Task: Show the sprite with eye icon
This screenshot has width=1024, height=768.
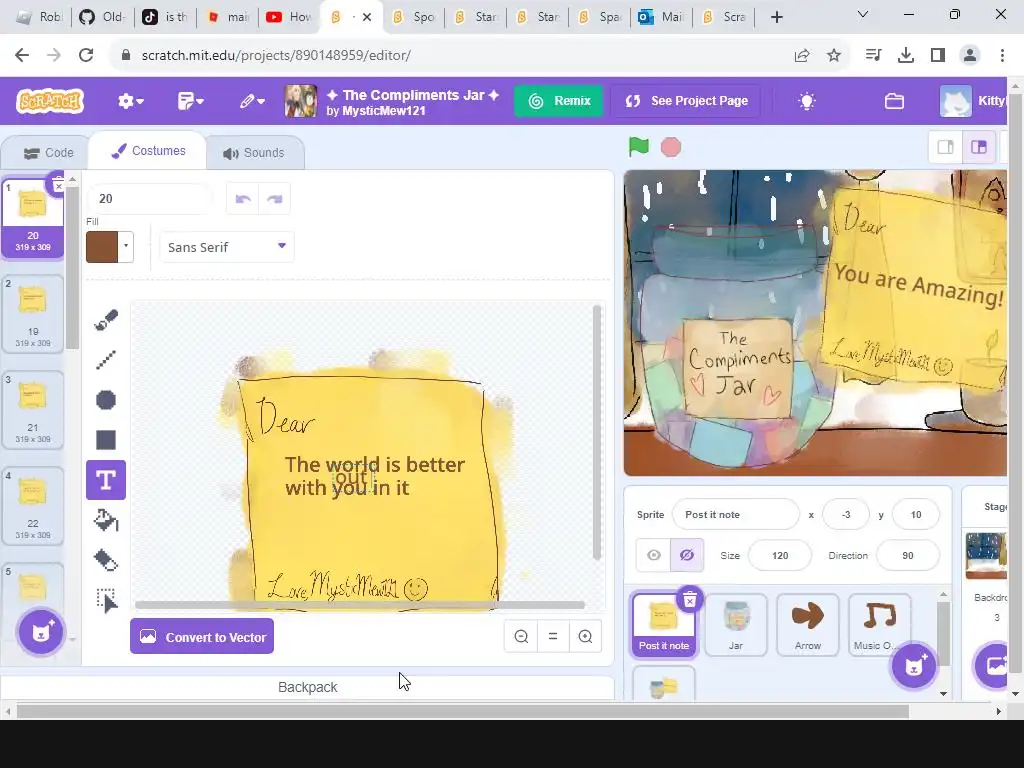Action: [654, 555]
